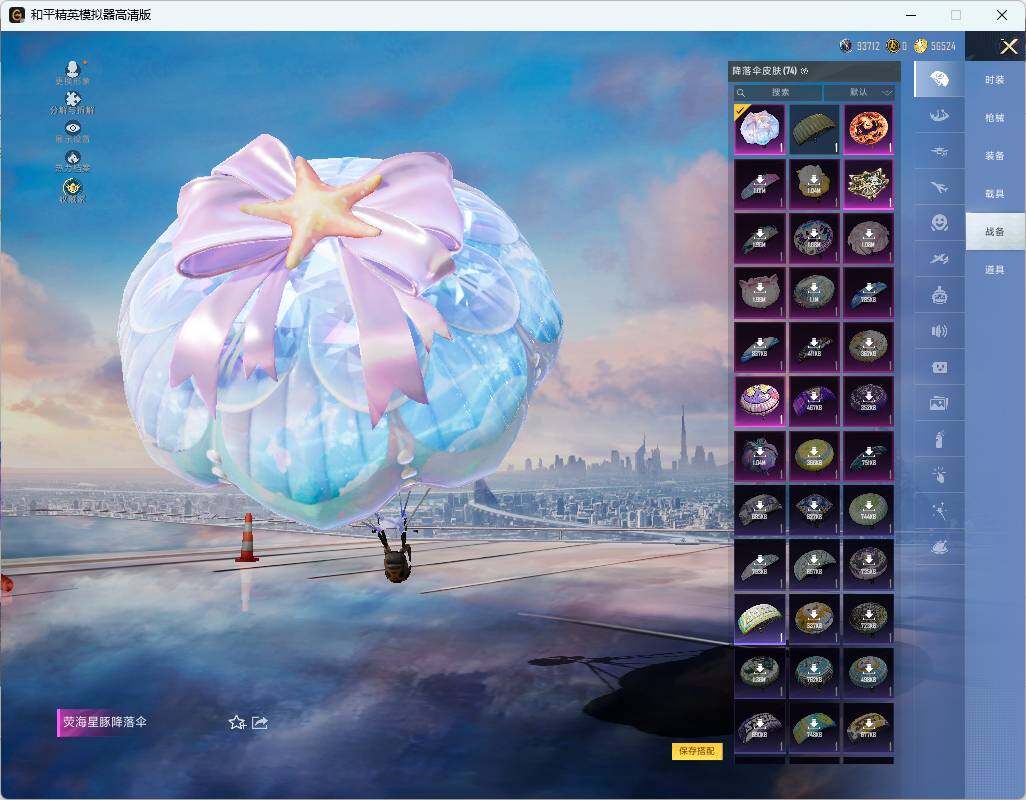Select the gold star-shaped parachute thumbnail
Image resolution: width=1026 pixels, height=800 pixels.
pyautogui.click(x=868, y=184)
